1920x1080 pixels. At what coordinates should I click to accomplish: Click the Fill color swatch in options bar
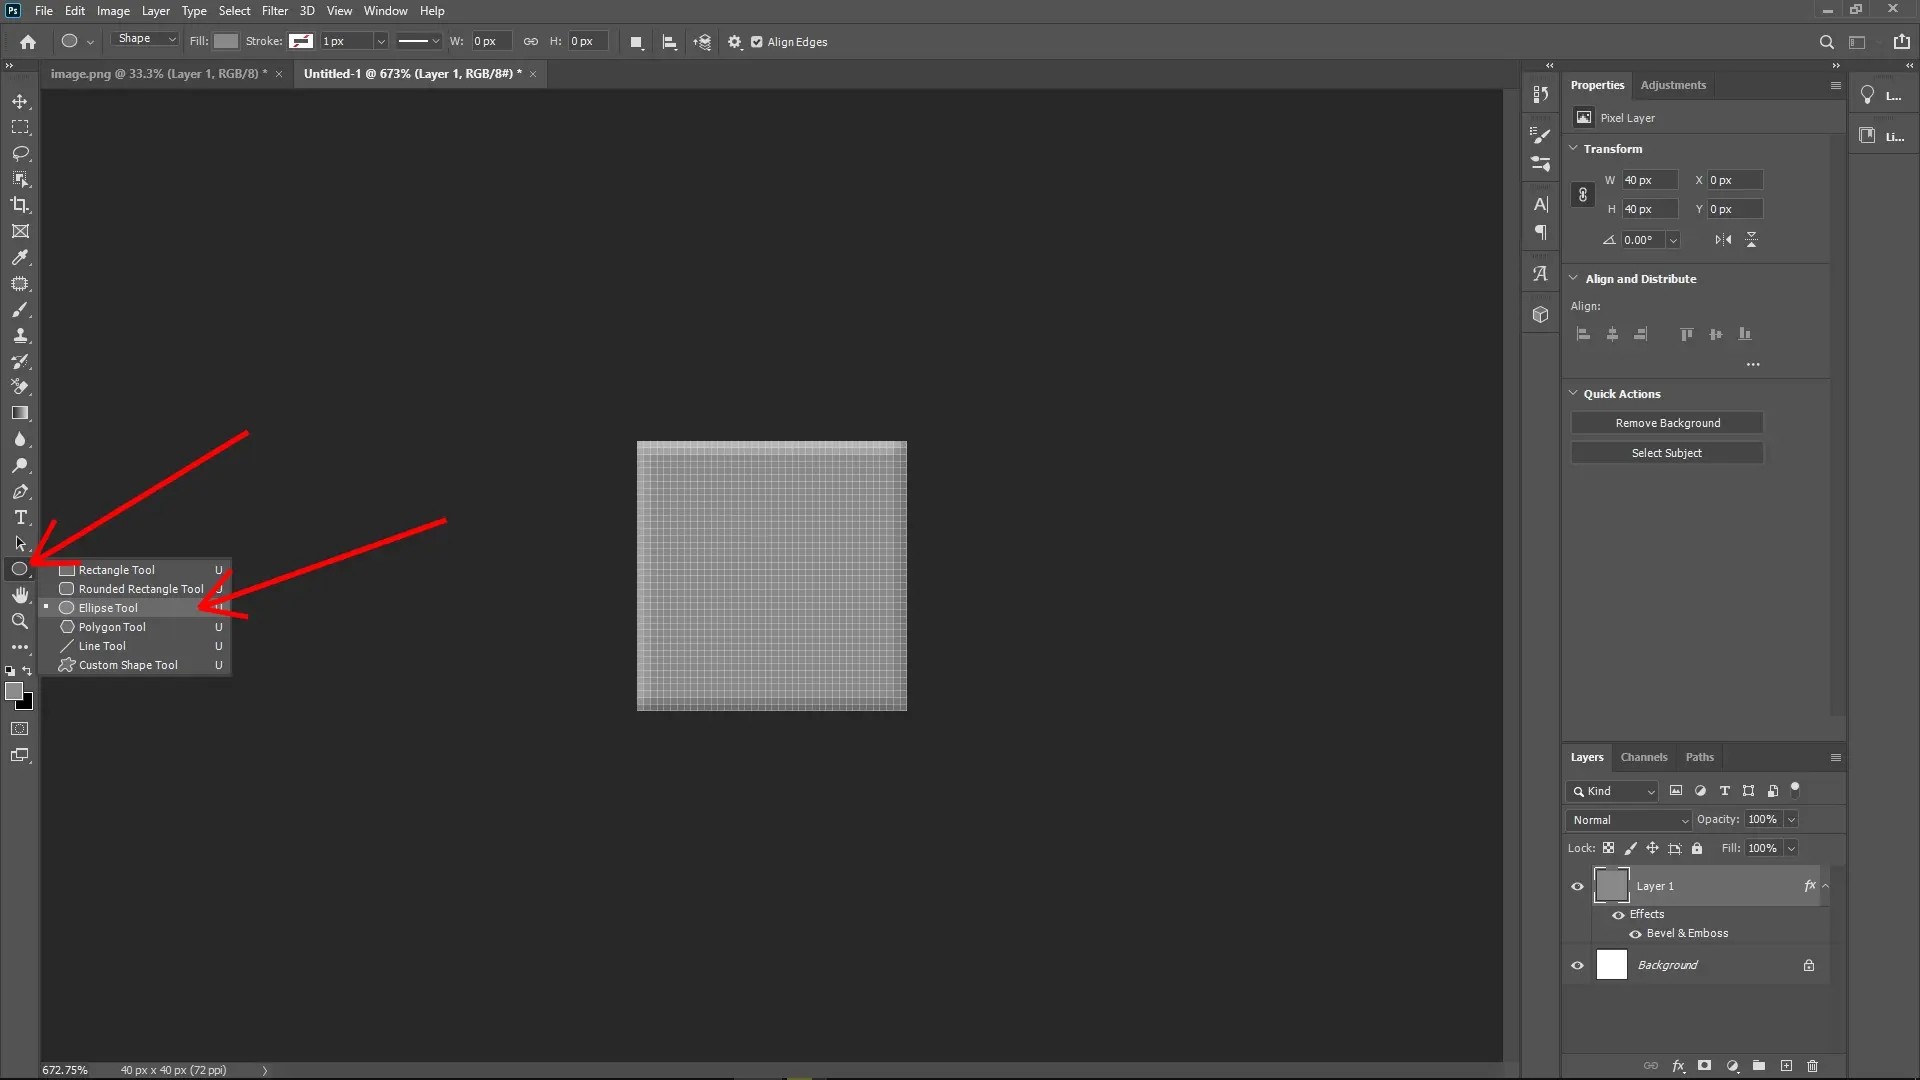(225, 41)
